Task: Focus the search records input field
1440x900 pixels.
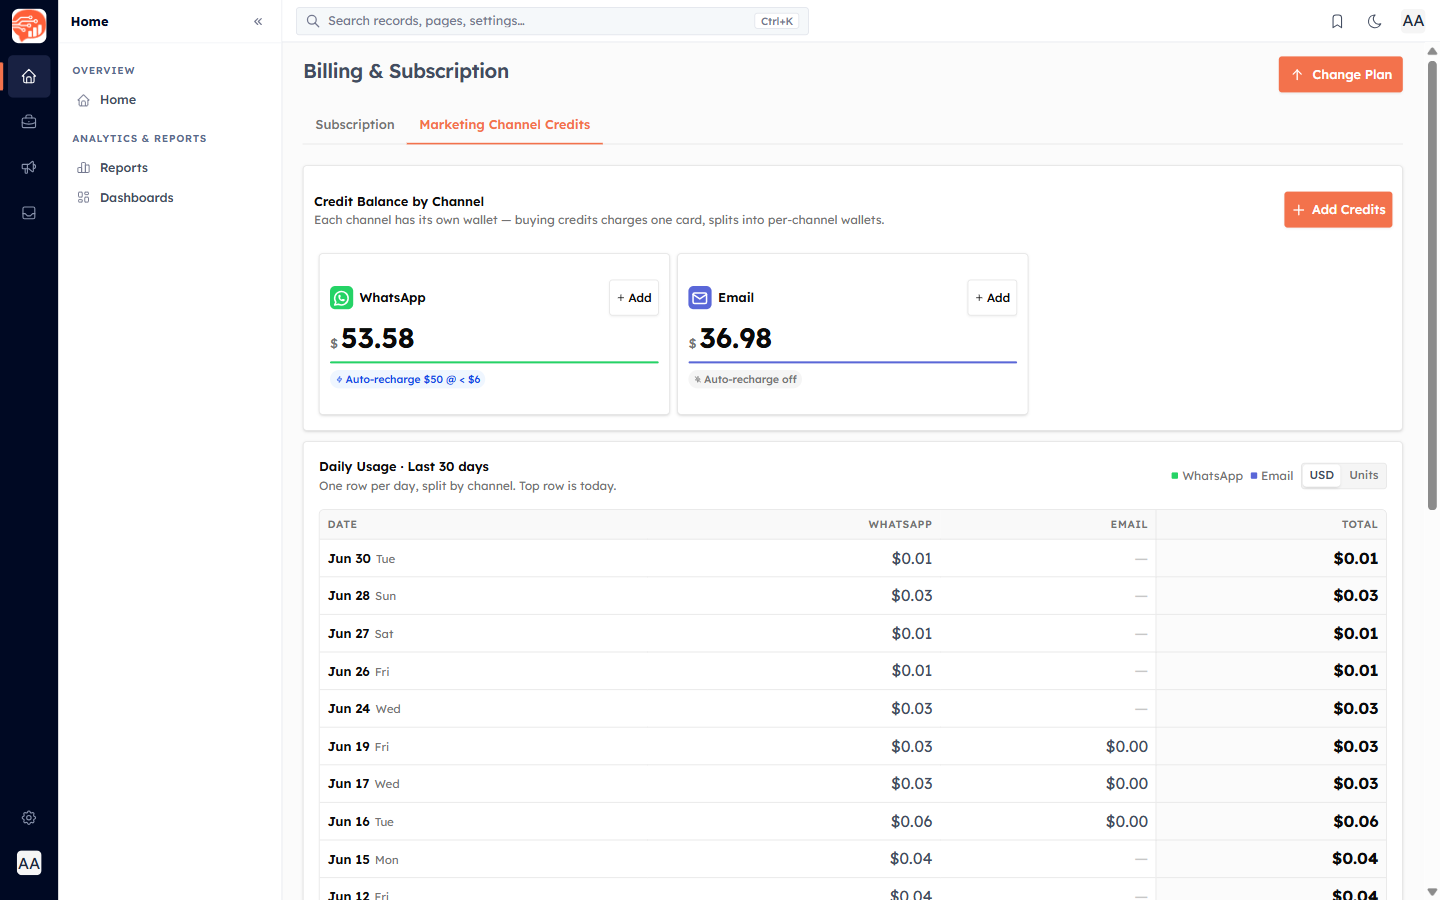Action: [x=552, y=21]
